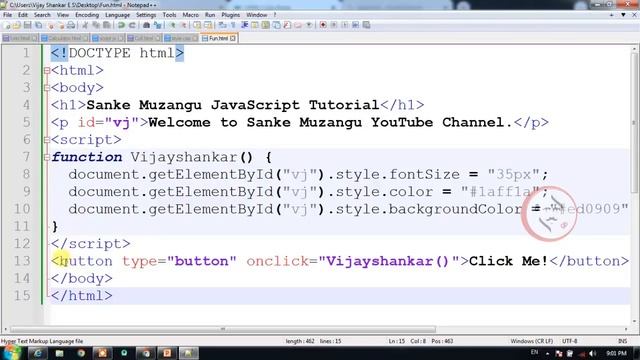Screen dimensions: 640x360
Task: Print the document using the Print icon
Action: [x=71, y=25]
